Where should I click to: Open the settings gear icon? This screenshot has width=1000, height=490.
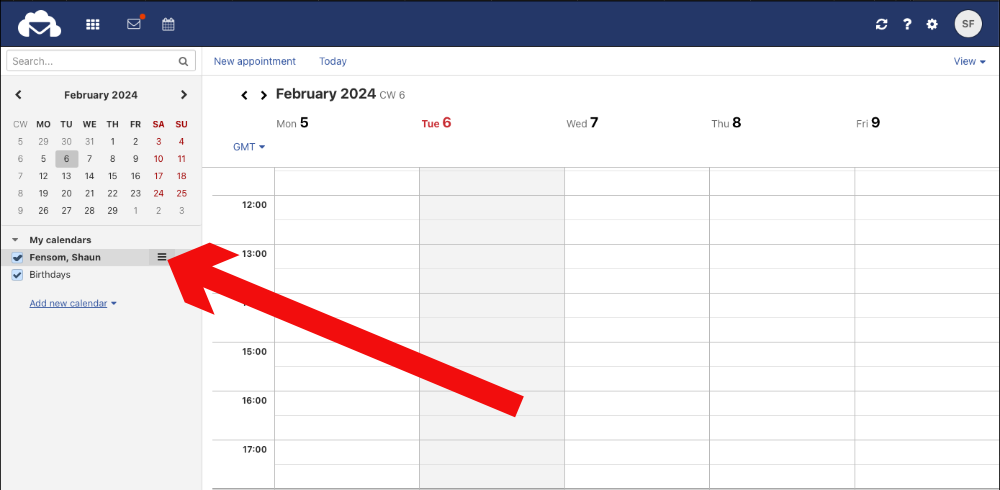tap(932, 24)
